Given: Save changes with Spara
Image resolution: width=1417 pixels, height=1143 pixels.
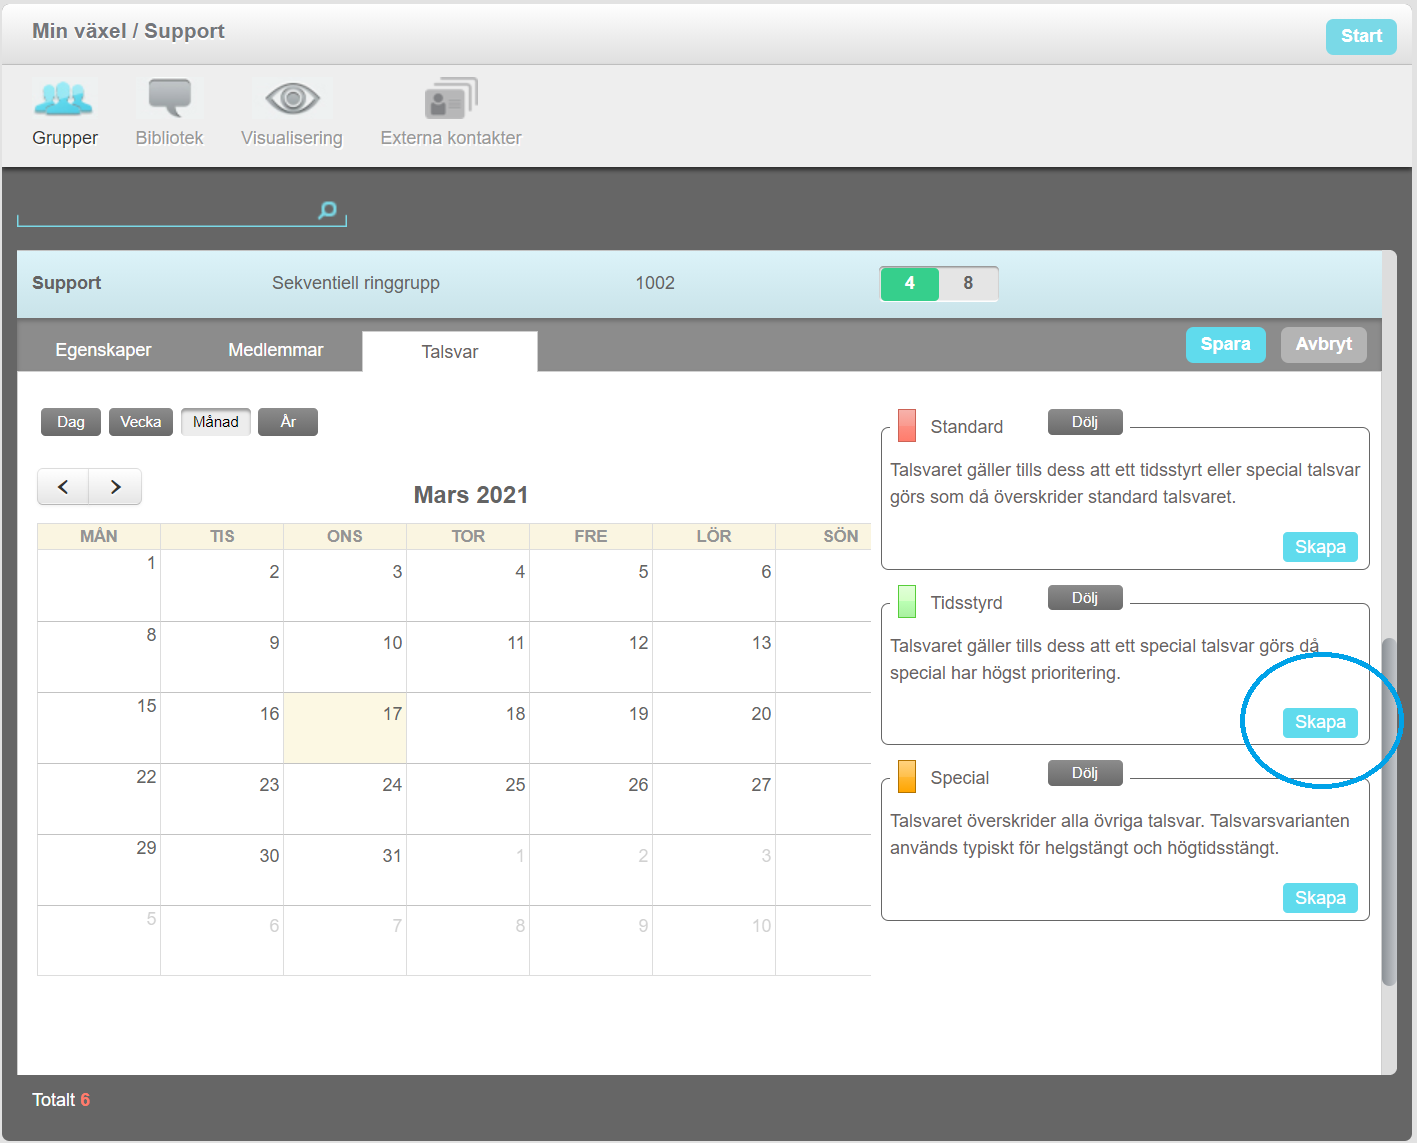Looking at the screenshot, I should coord(1226,344).
